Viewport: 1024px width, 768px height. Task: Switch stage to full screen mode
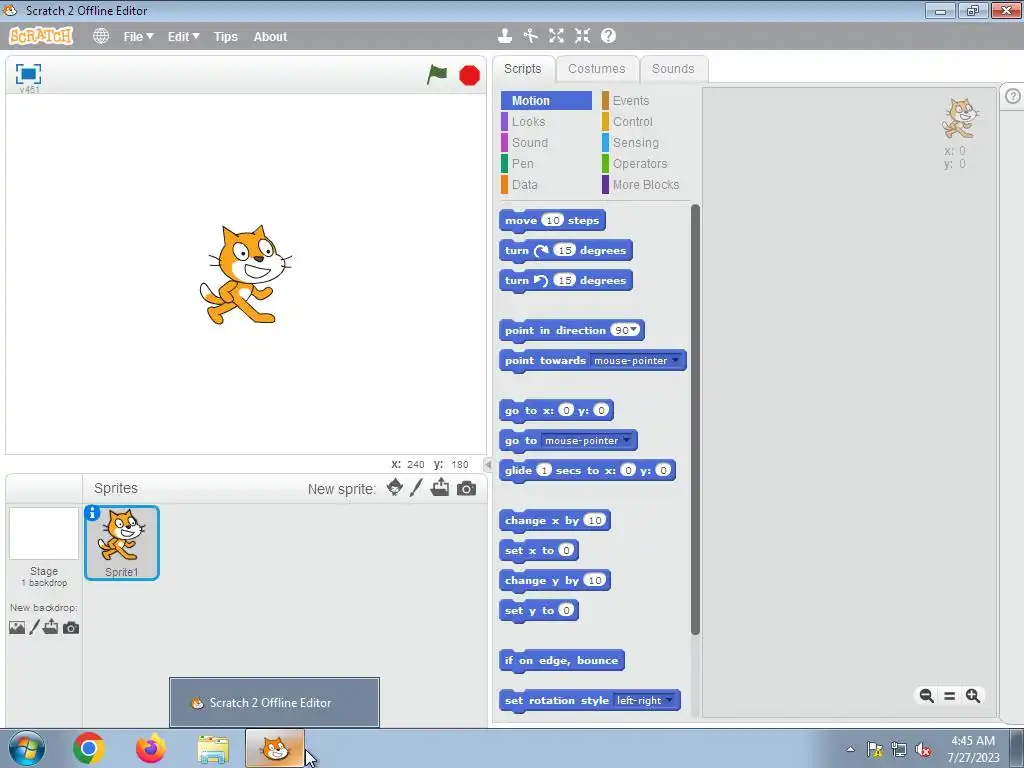click(x=28, y=74)
